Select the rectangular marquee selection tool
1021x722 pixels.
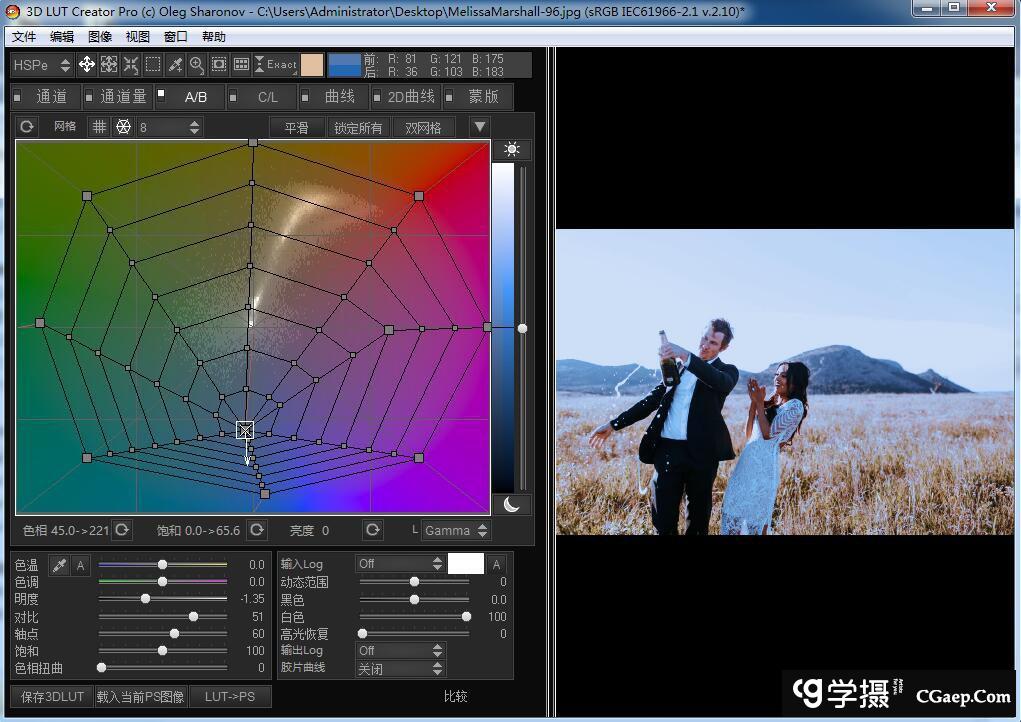point(153,65)
